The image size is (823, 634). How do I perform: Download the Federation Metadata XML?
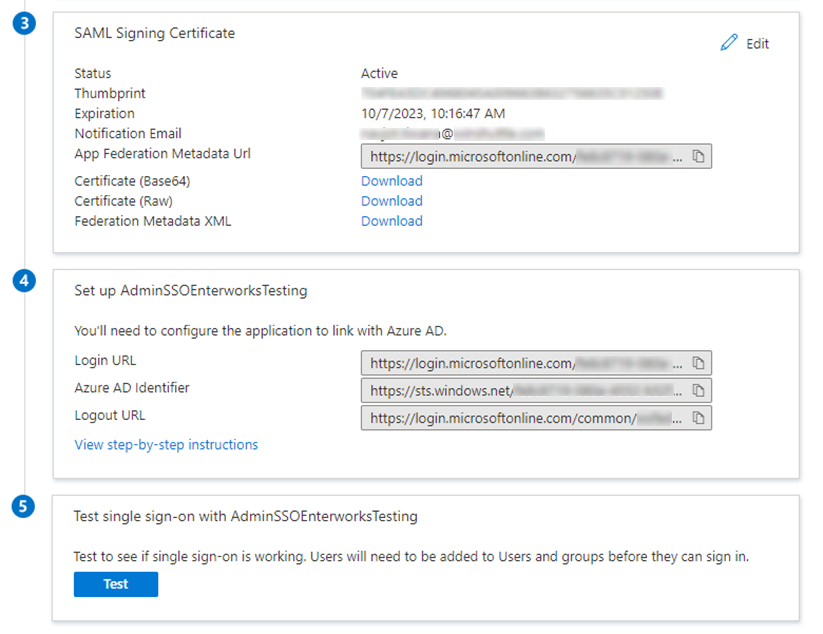pyautogui.click(x=391, y=221)
